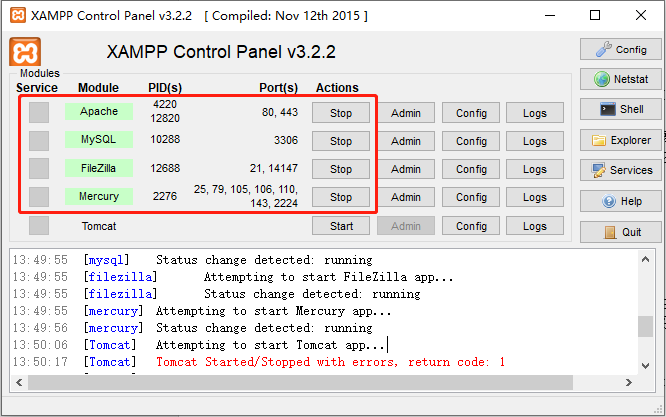The image size is (666, 417).
Task: Click the 'Attempting to start Tomcat app' log line
Action: point(270,345)
